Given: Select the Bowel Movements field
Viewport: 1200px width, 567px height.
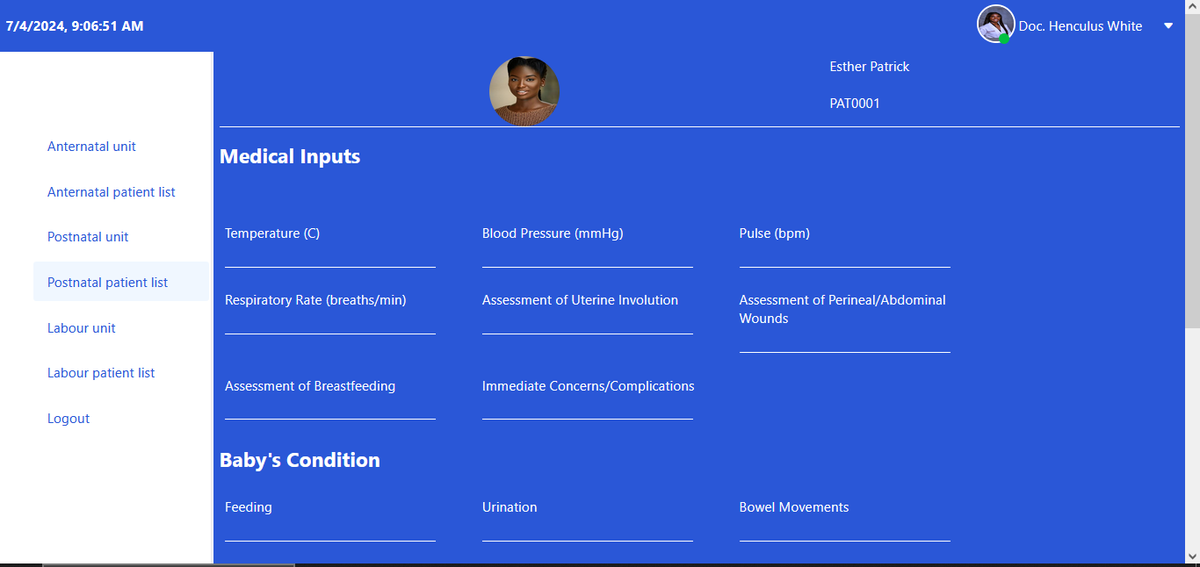Looking at the screenshot, I should pos(844,530).
